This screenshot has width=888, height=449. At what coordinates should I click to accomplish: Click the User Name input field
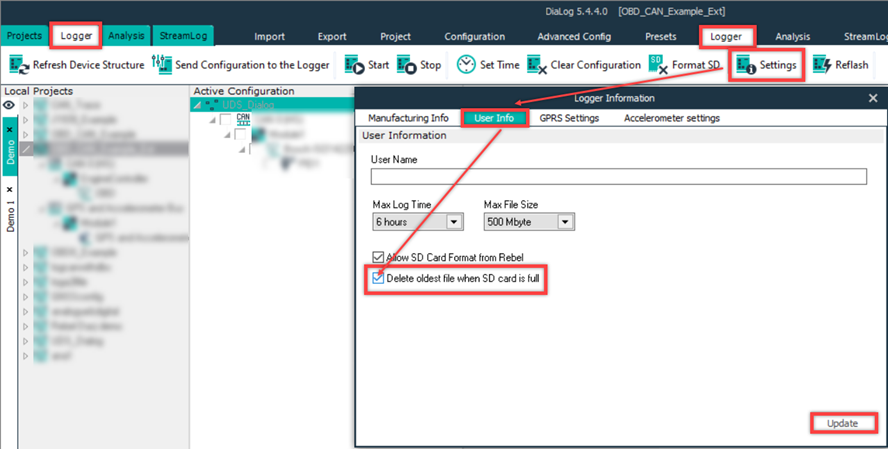coord(617,177)
